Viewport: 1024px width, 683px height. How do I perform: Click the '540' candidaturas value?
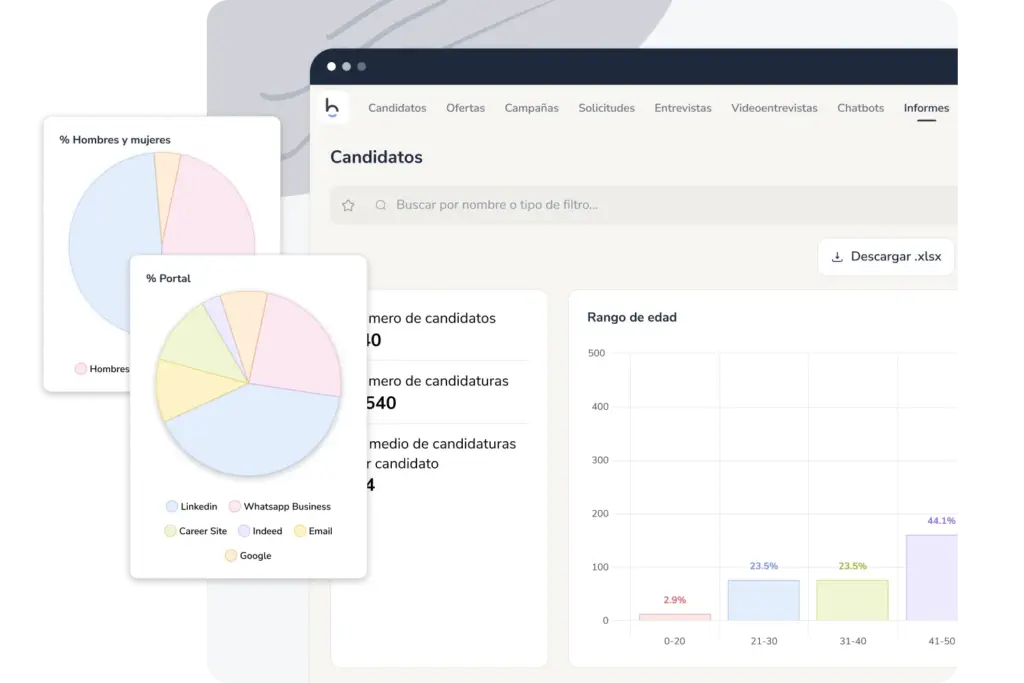pyautogui.click(x=381, y=403)
